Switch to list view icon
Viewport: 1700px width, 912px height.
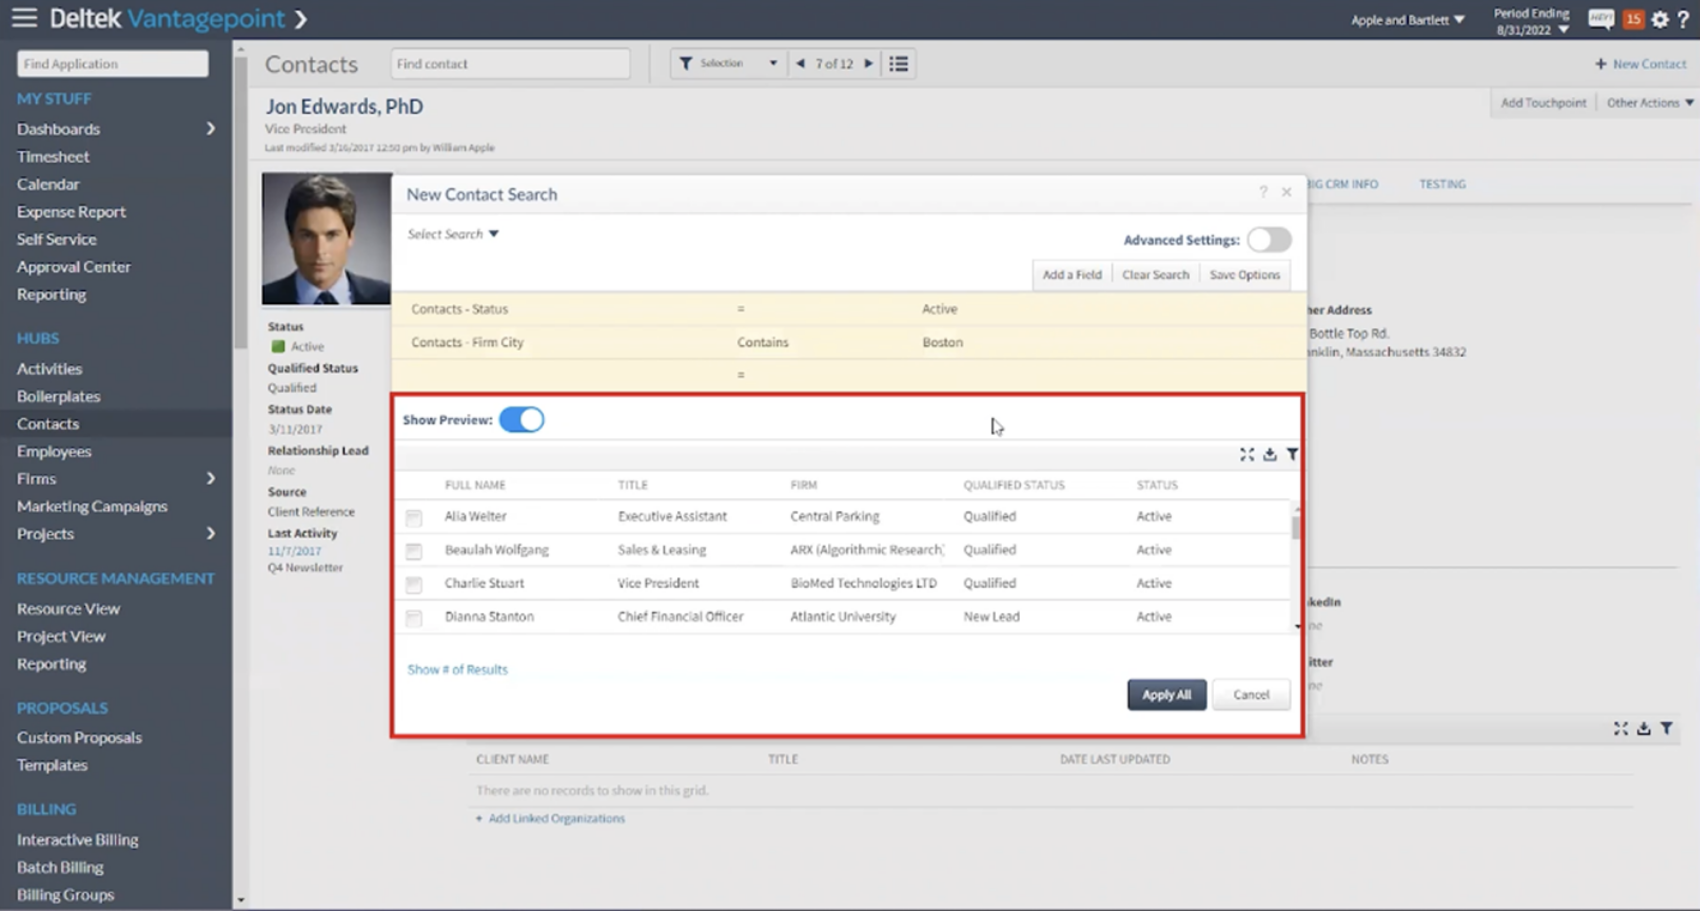pos(899,63)
